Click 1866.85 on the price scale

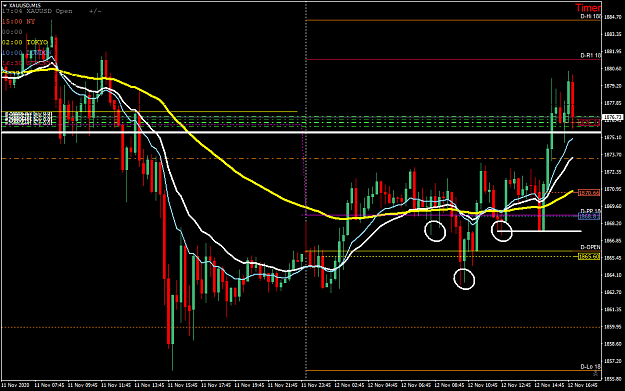(613, 241)
